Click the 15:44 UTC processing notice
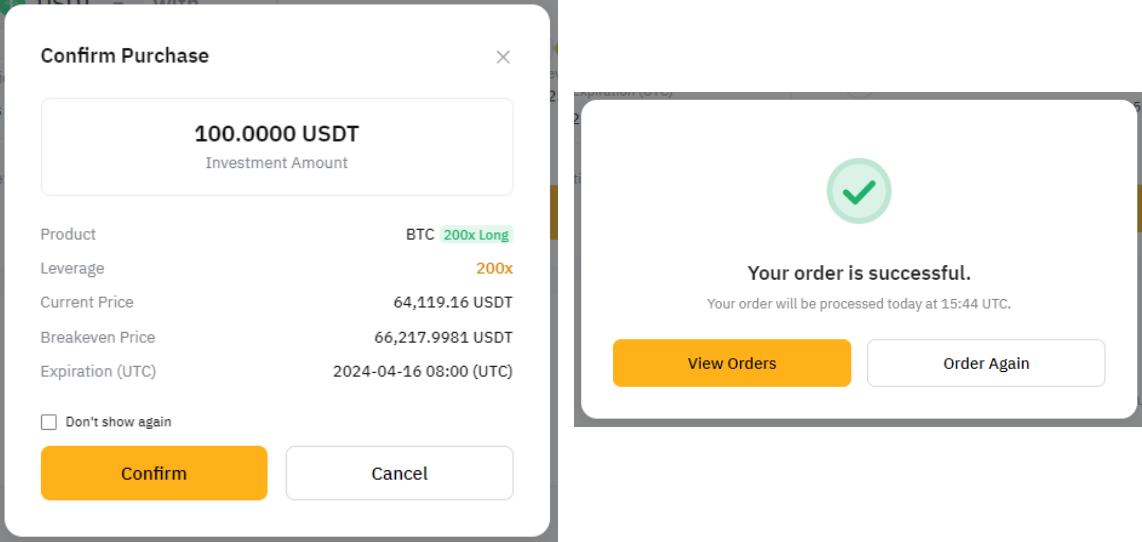1142x542 pixels. click(x=858, y=304)
